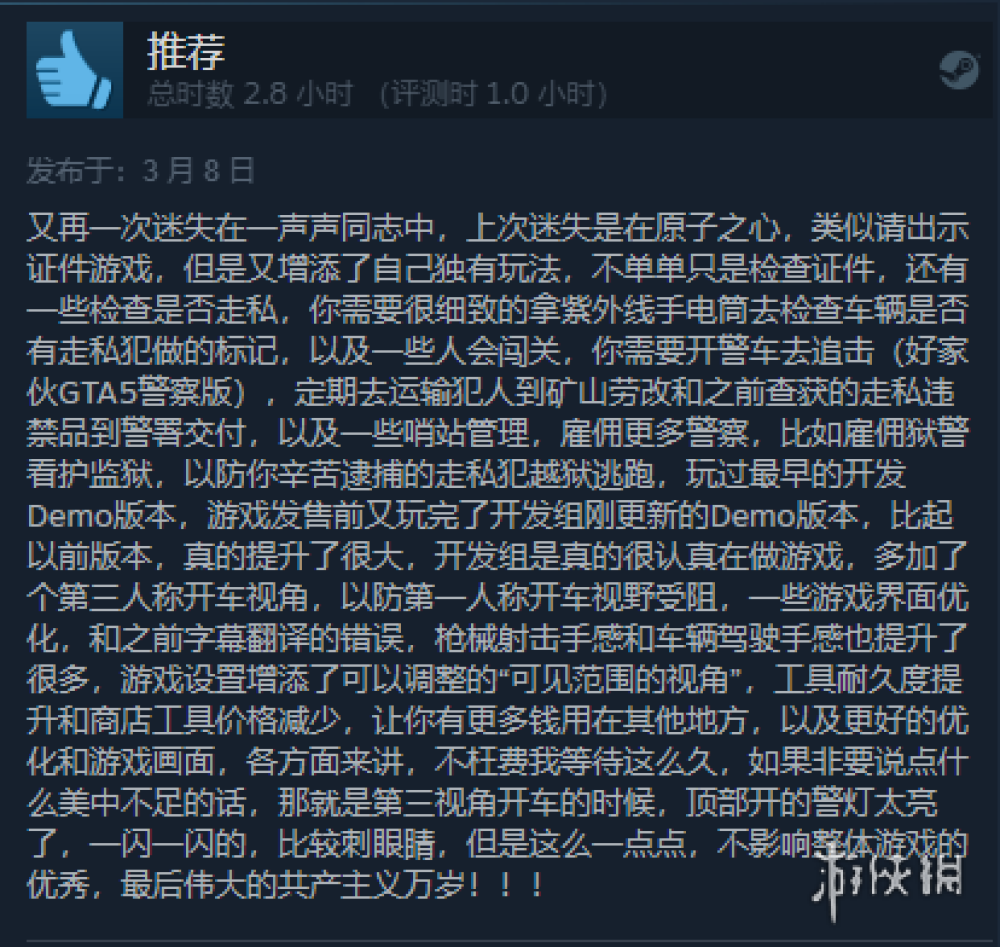Click the 游侠网 watermark logo

pyautogui.click(x=888, y=876)
